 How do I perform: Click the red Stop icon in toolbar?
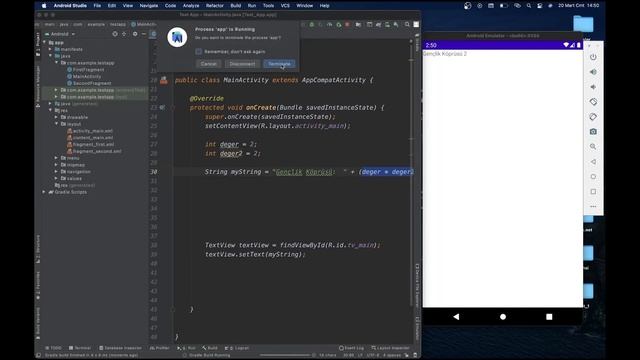(x=347, y=24)
